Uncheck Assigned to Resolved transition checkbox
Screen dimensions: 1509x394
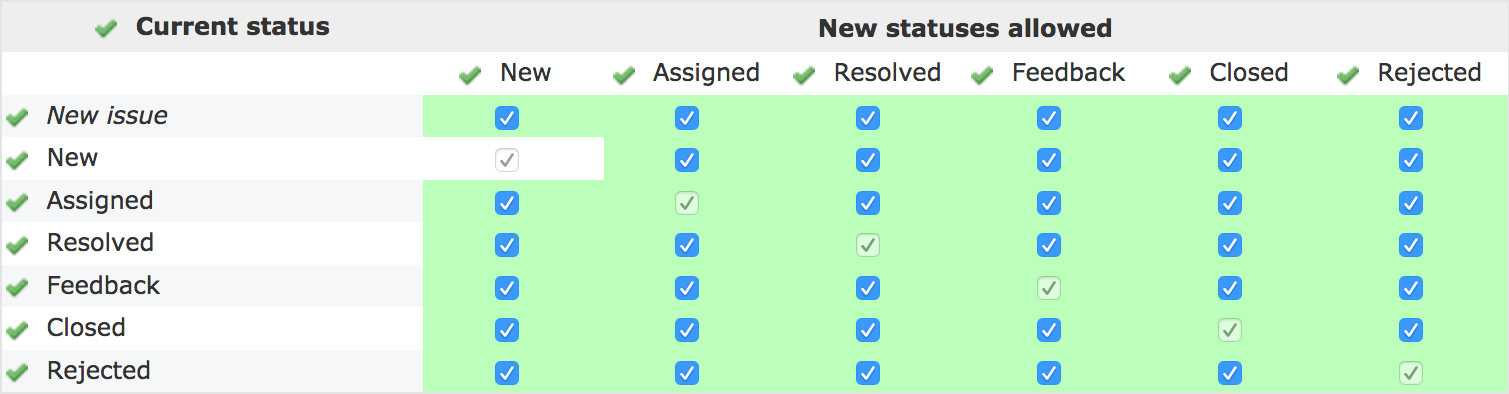pos(868,203)
